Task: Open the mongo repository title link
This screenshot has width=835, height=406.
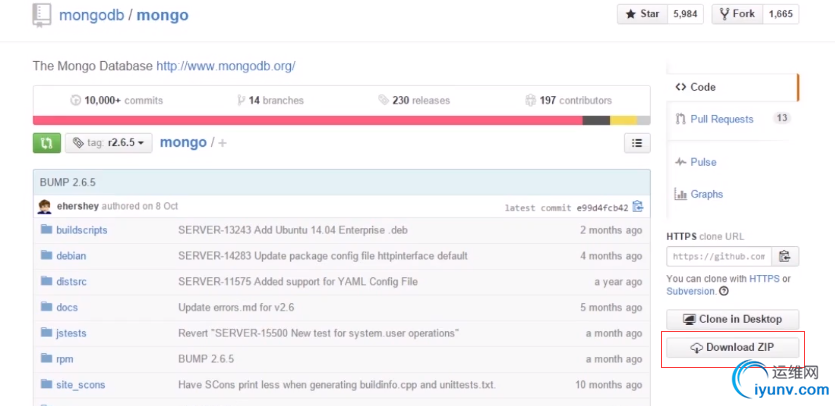Action: [162, 15]
